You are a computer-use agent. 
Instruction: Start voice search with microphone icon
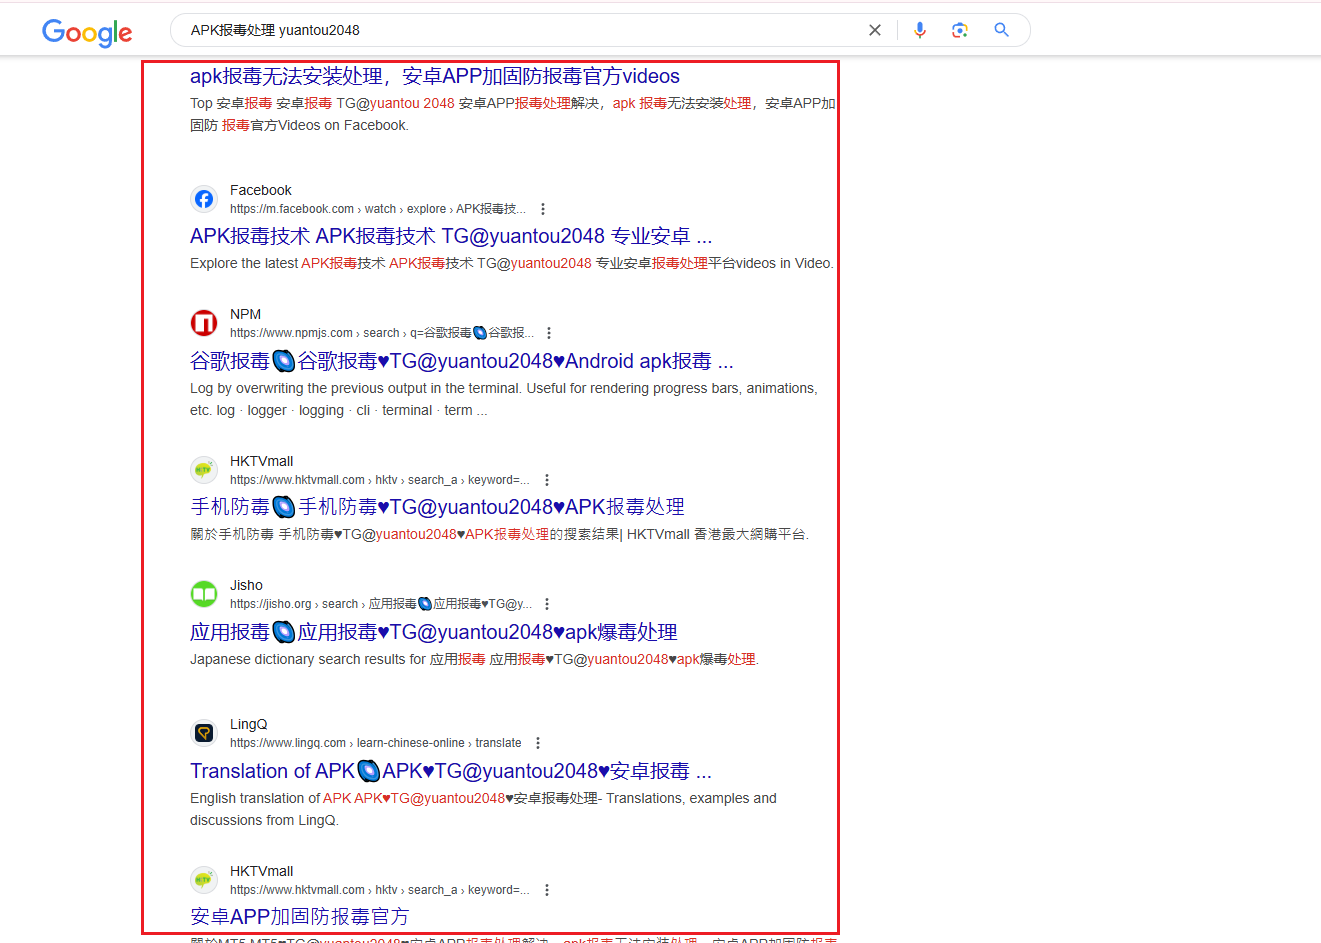[x=920, y=30]
